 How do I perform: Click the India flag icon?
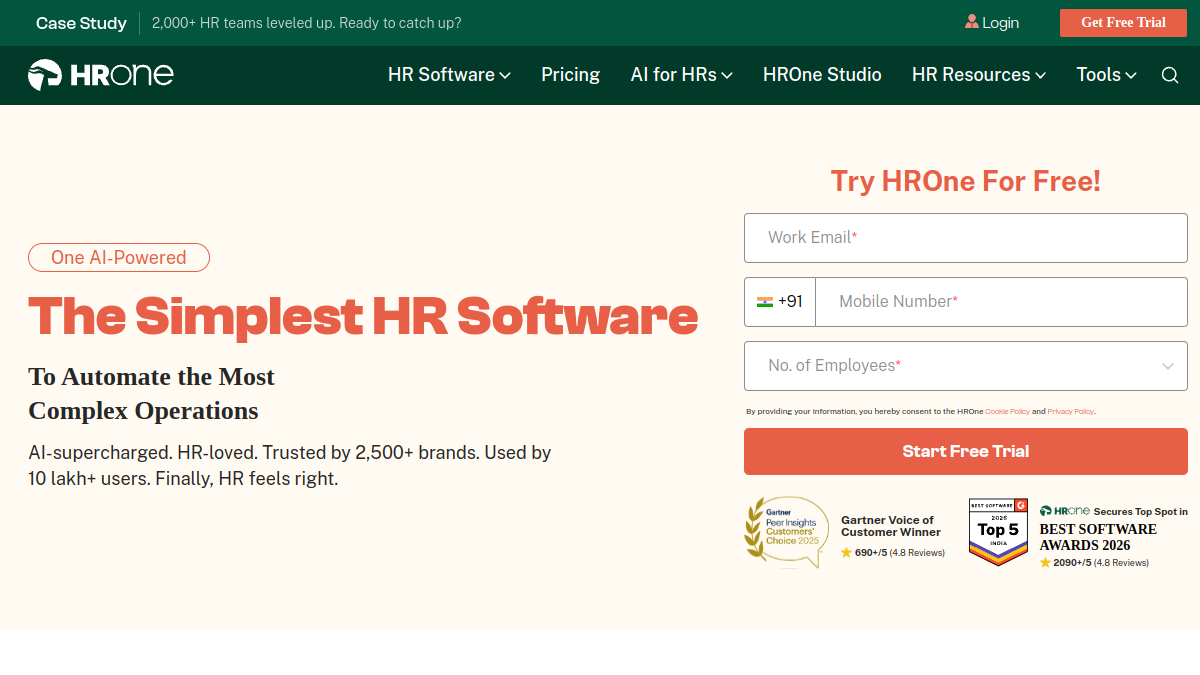pos(765,302)
